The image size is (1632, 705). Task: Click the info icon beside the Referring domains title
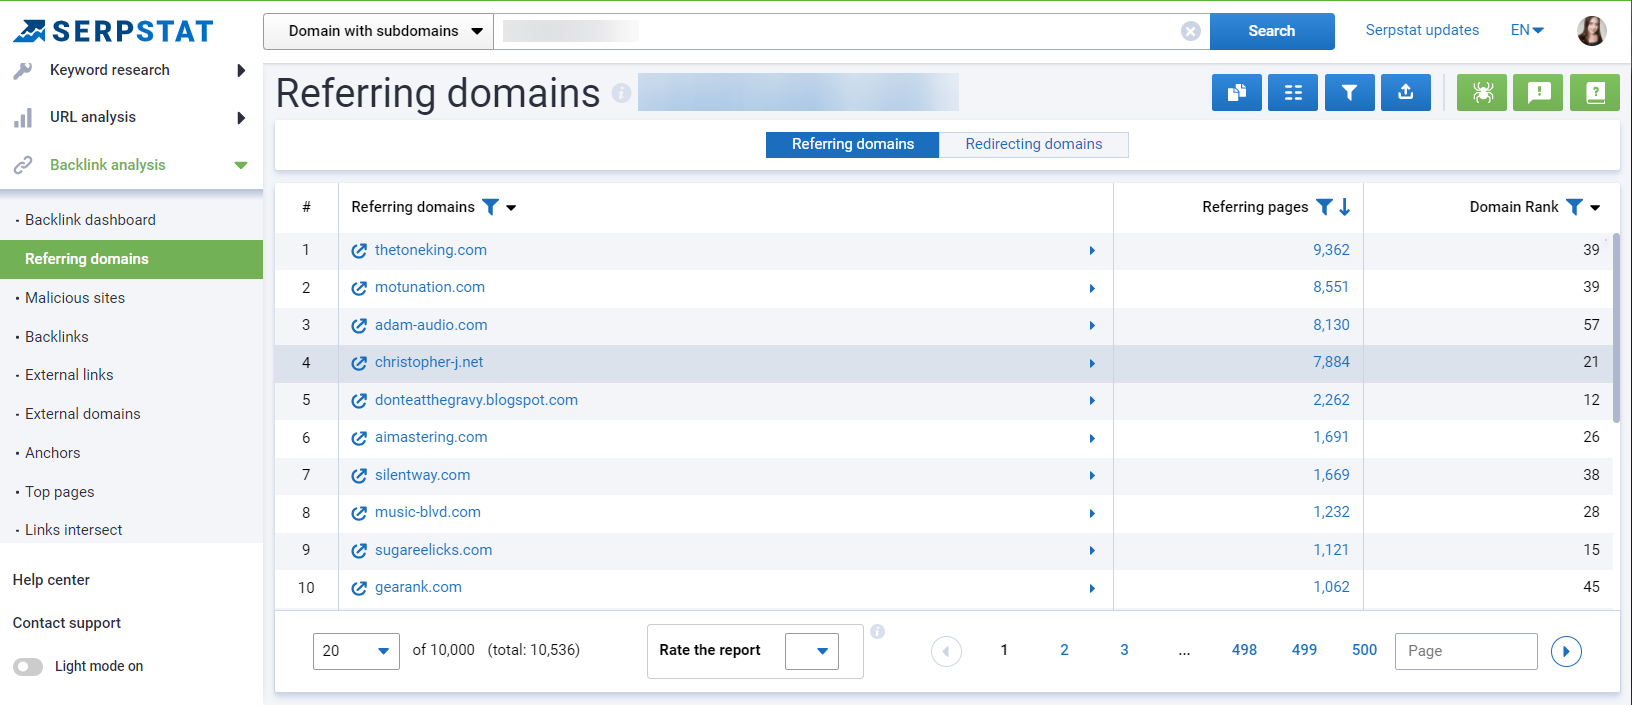(621, 93)
